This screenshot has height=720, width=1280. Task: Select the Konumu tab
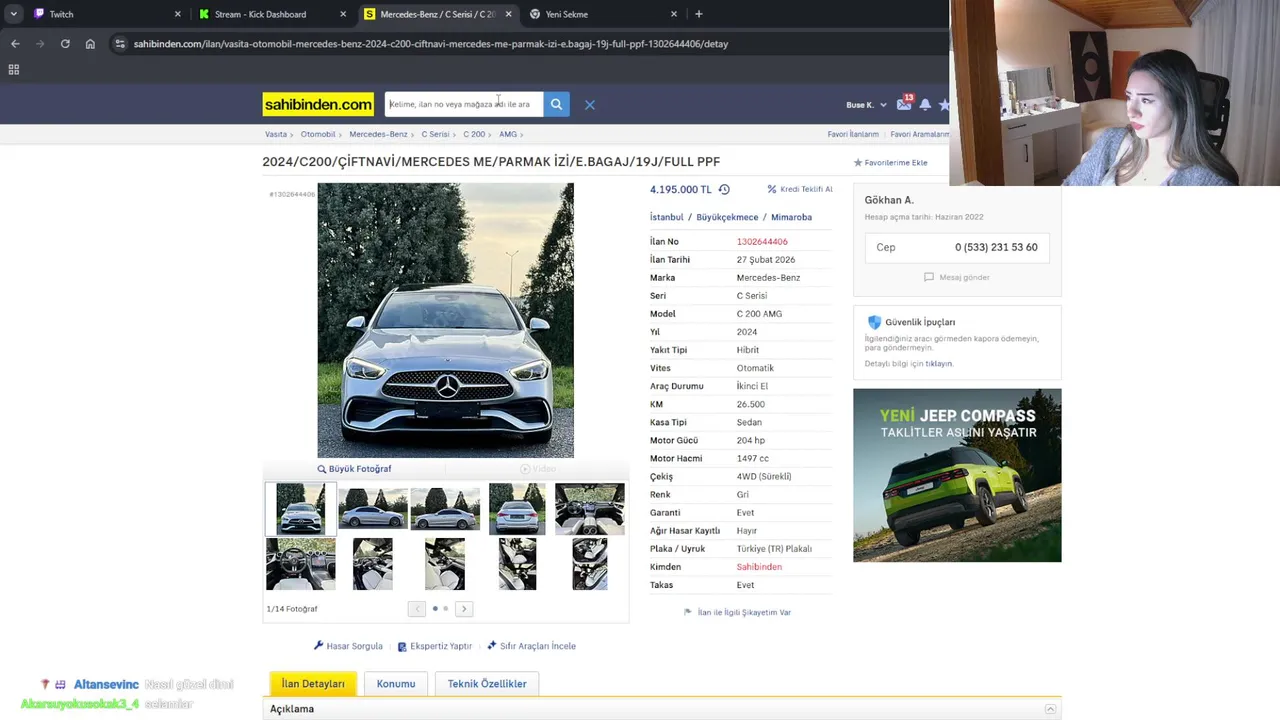coord(396,684)
